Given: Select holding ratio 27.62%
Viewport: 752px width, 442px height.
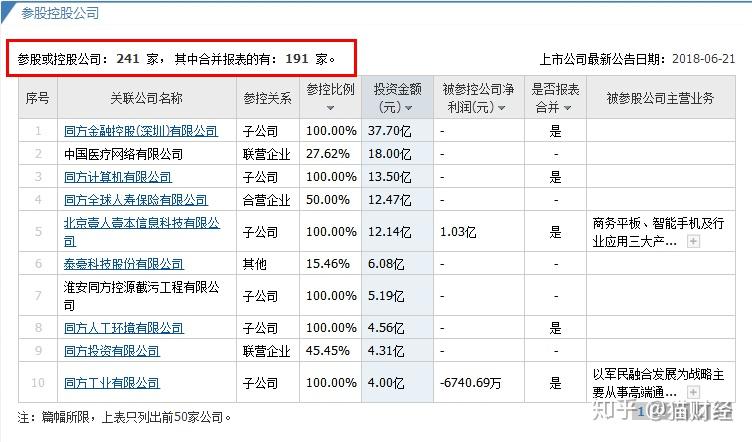Looking at the screenshot, I should [328, 154].
